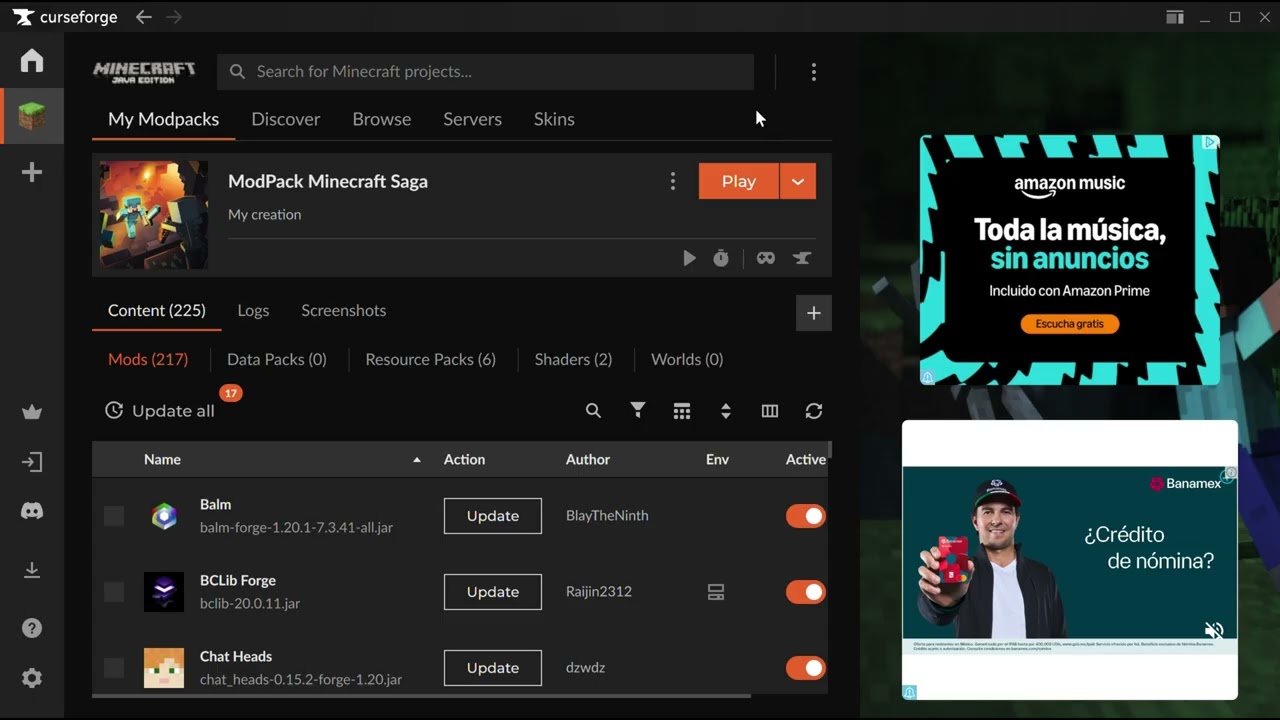Viewport: 1280px width, 720px height.
Task: Focus the Search for Minecraft projects field
Action: tap(486, 72)
